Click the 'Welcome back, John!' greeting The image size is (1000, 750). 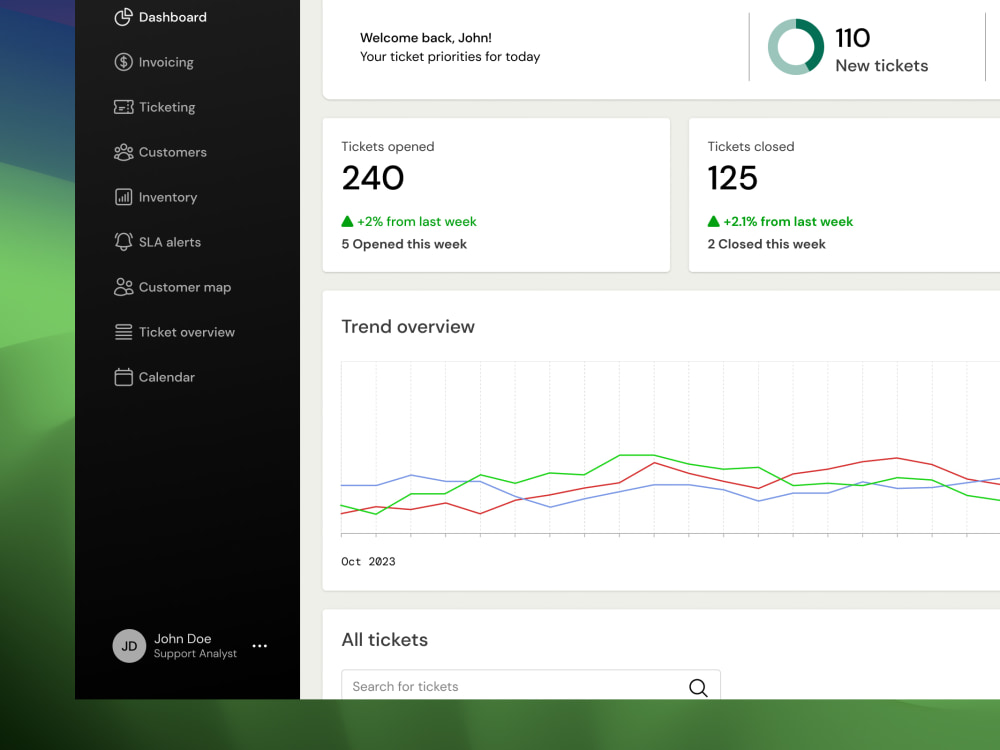pos(425,38)
